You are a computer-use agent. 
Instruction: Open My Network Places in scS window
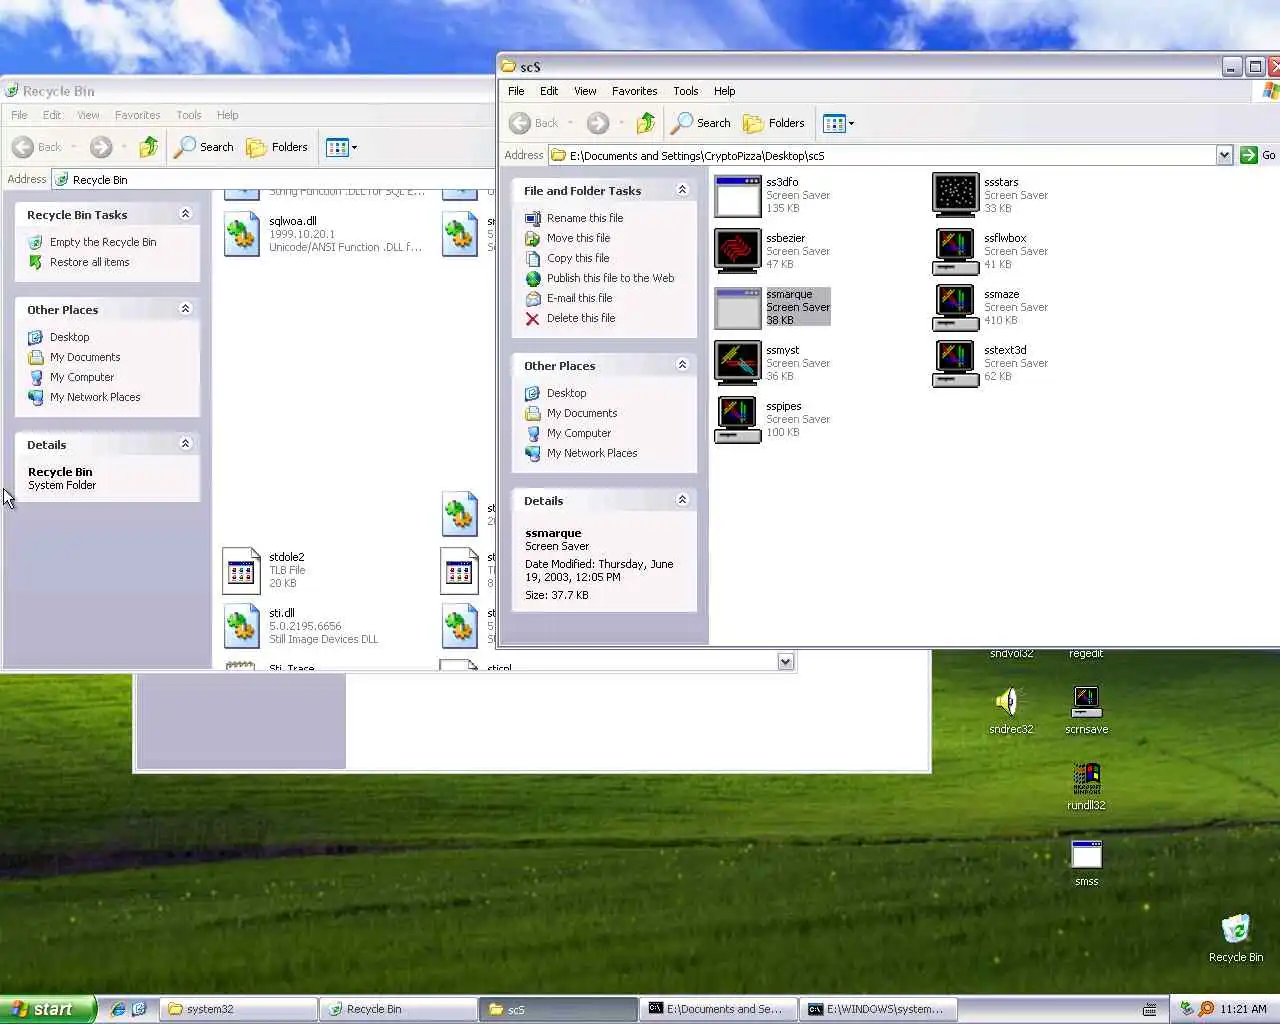tap(592, 453)
